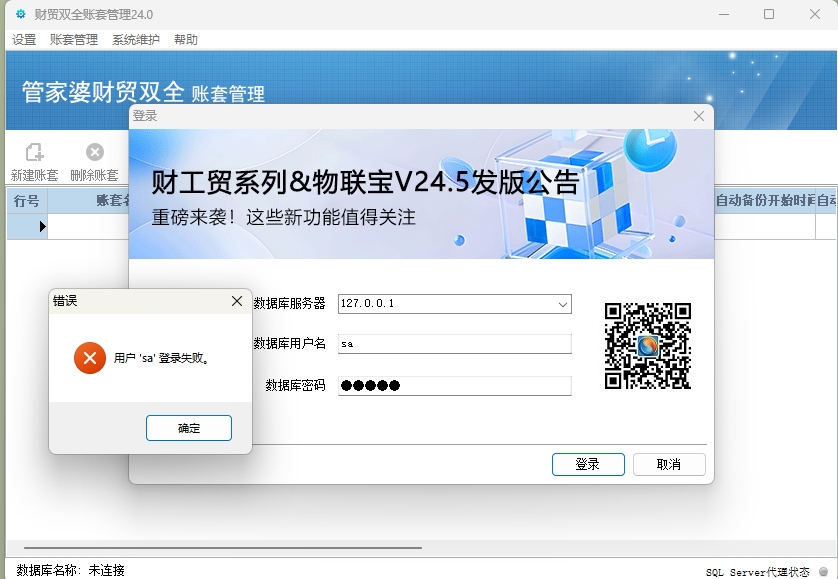Click the 自动备份开始时间 column header
Screen dimensions: 838x579
(765, 201)
